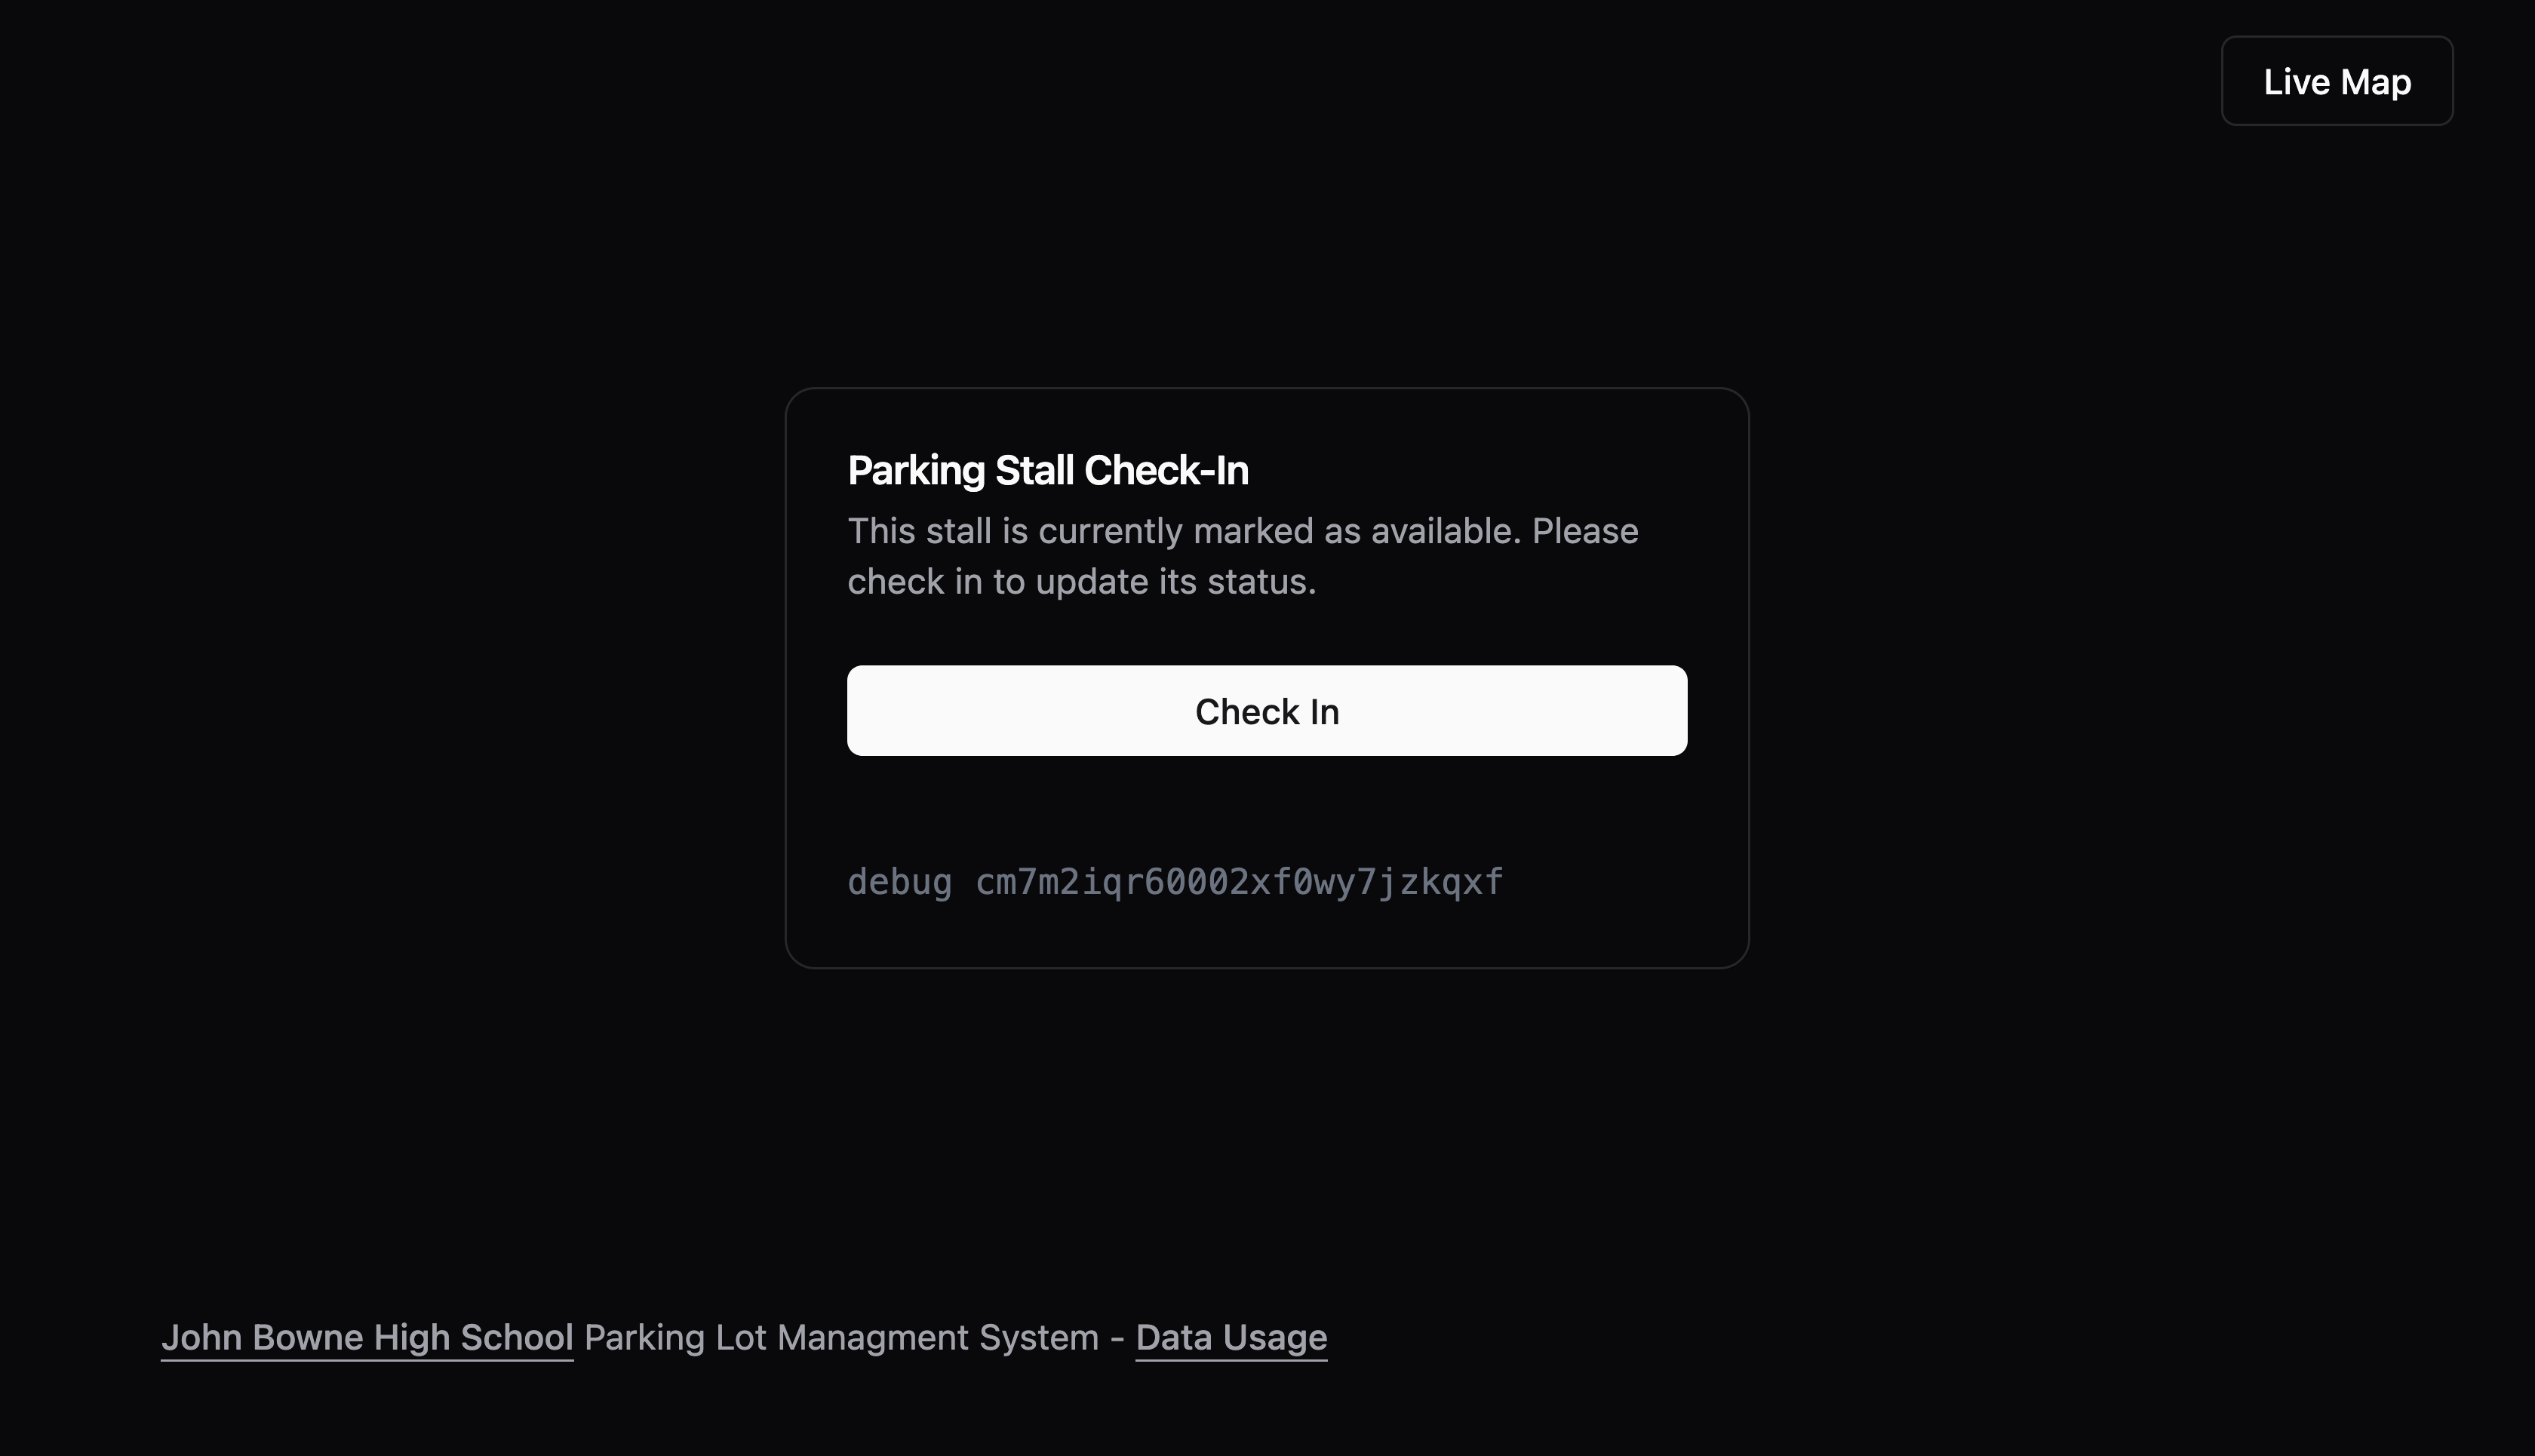
Task: Click the word debug before the code
Action: point(899,881)
